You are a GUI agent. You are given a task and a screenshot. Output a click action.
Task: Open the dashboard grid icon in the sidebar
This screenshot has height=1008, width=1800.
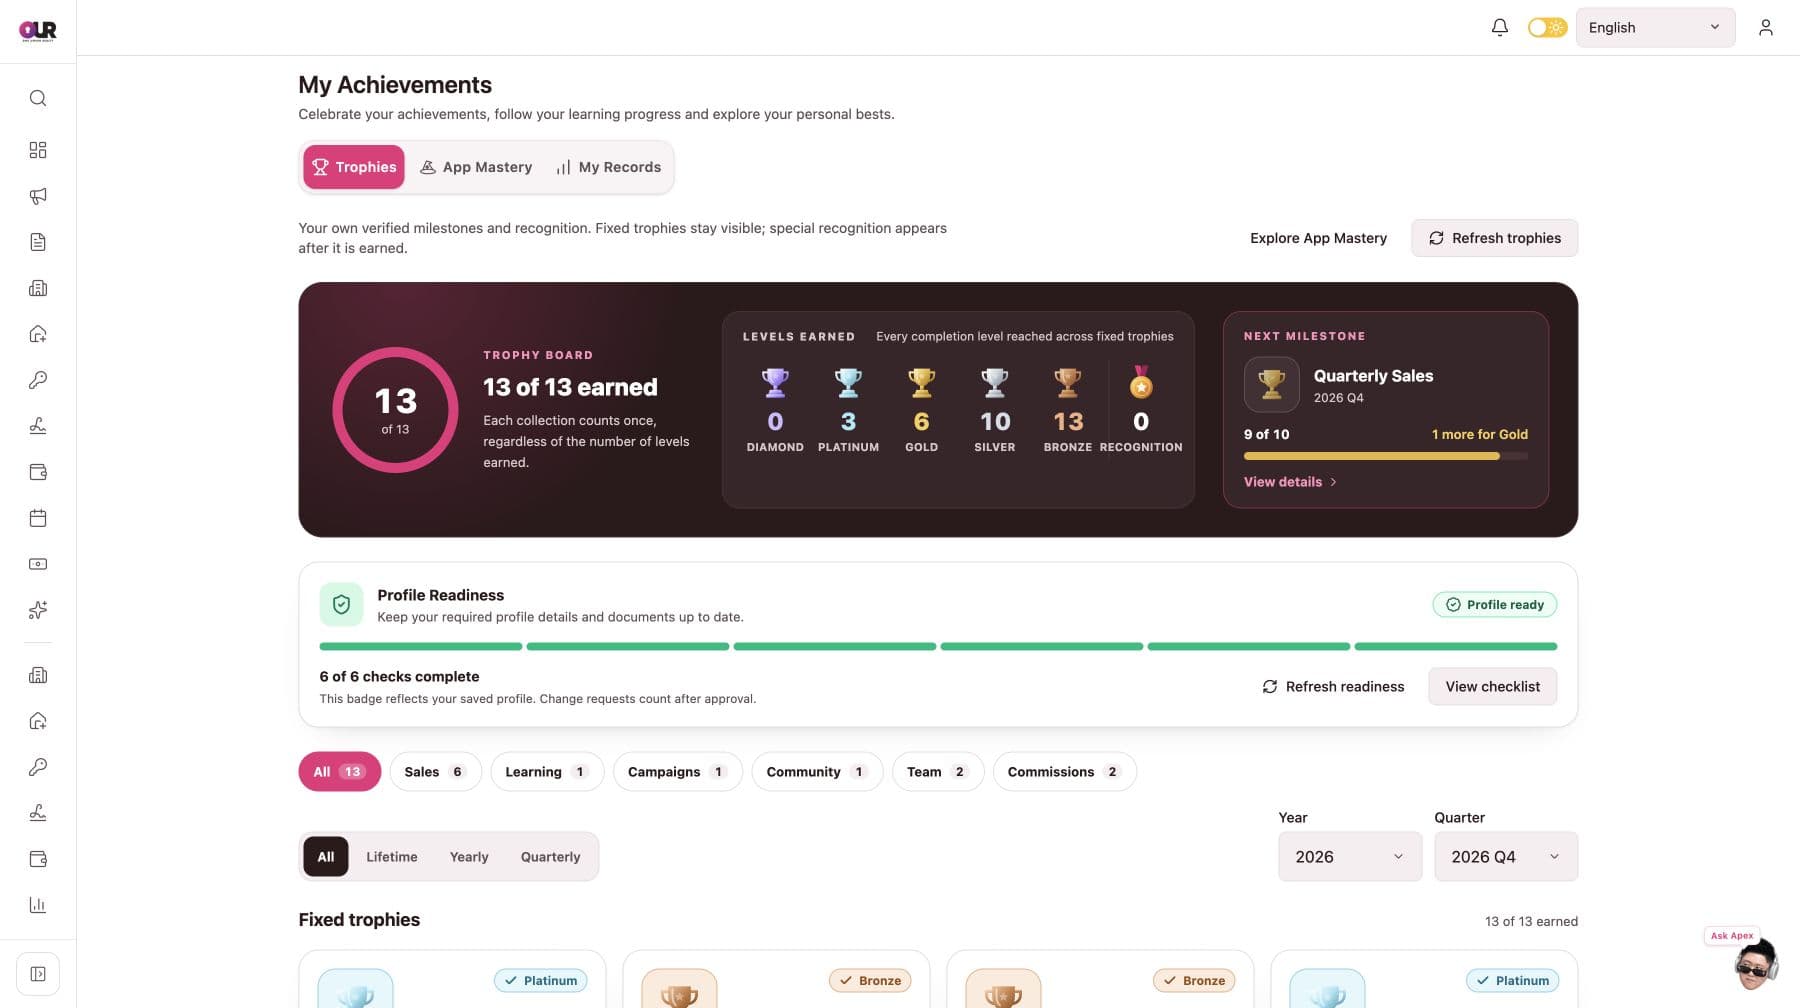38,150
